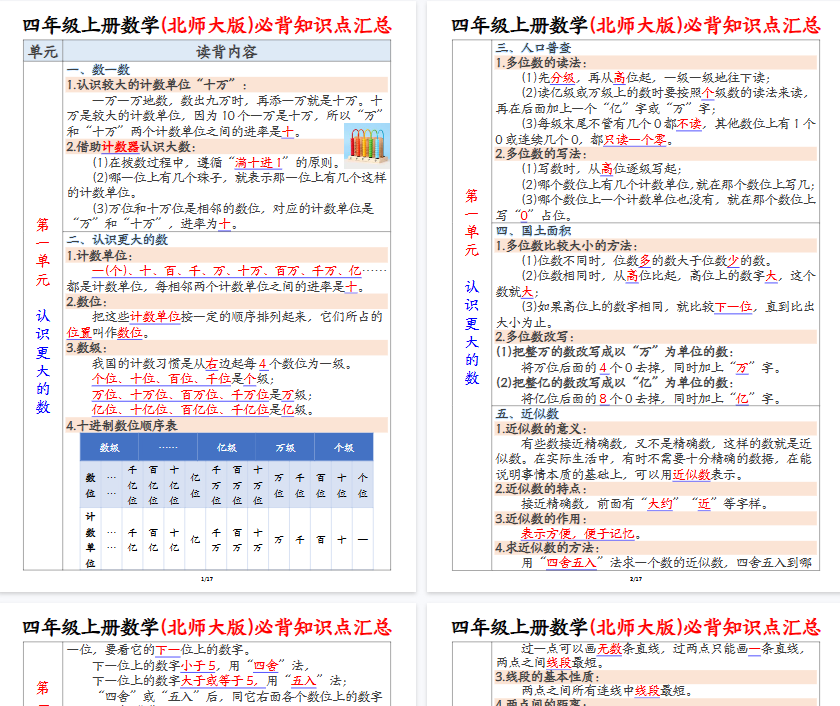Click the '二、认识更大的数' heading
Viewport: 840px width, 706px height.
click(x=117, y=240)
